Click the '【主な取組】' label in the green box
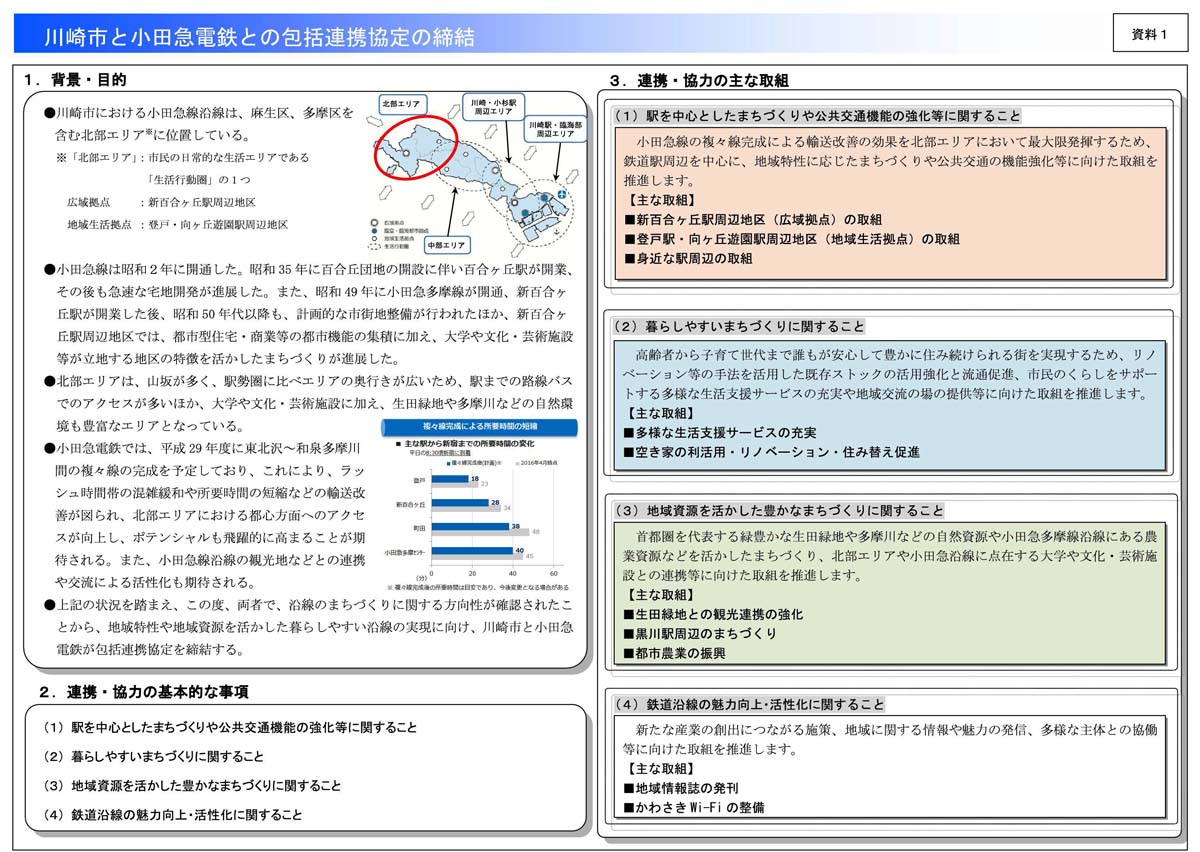Screen dimensions: 1200x852 click(659, 595)
